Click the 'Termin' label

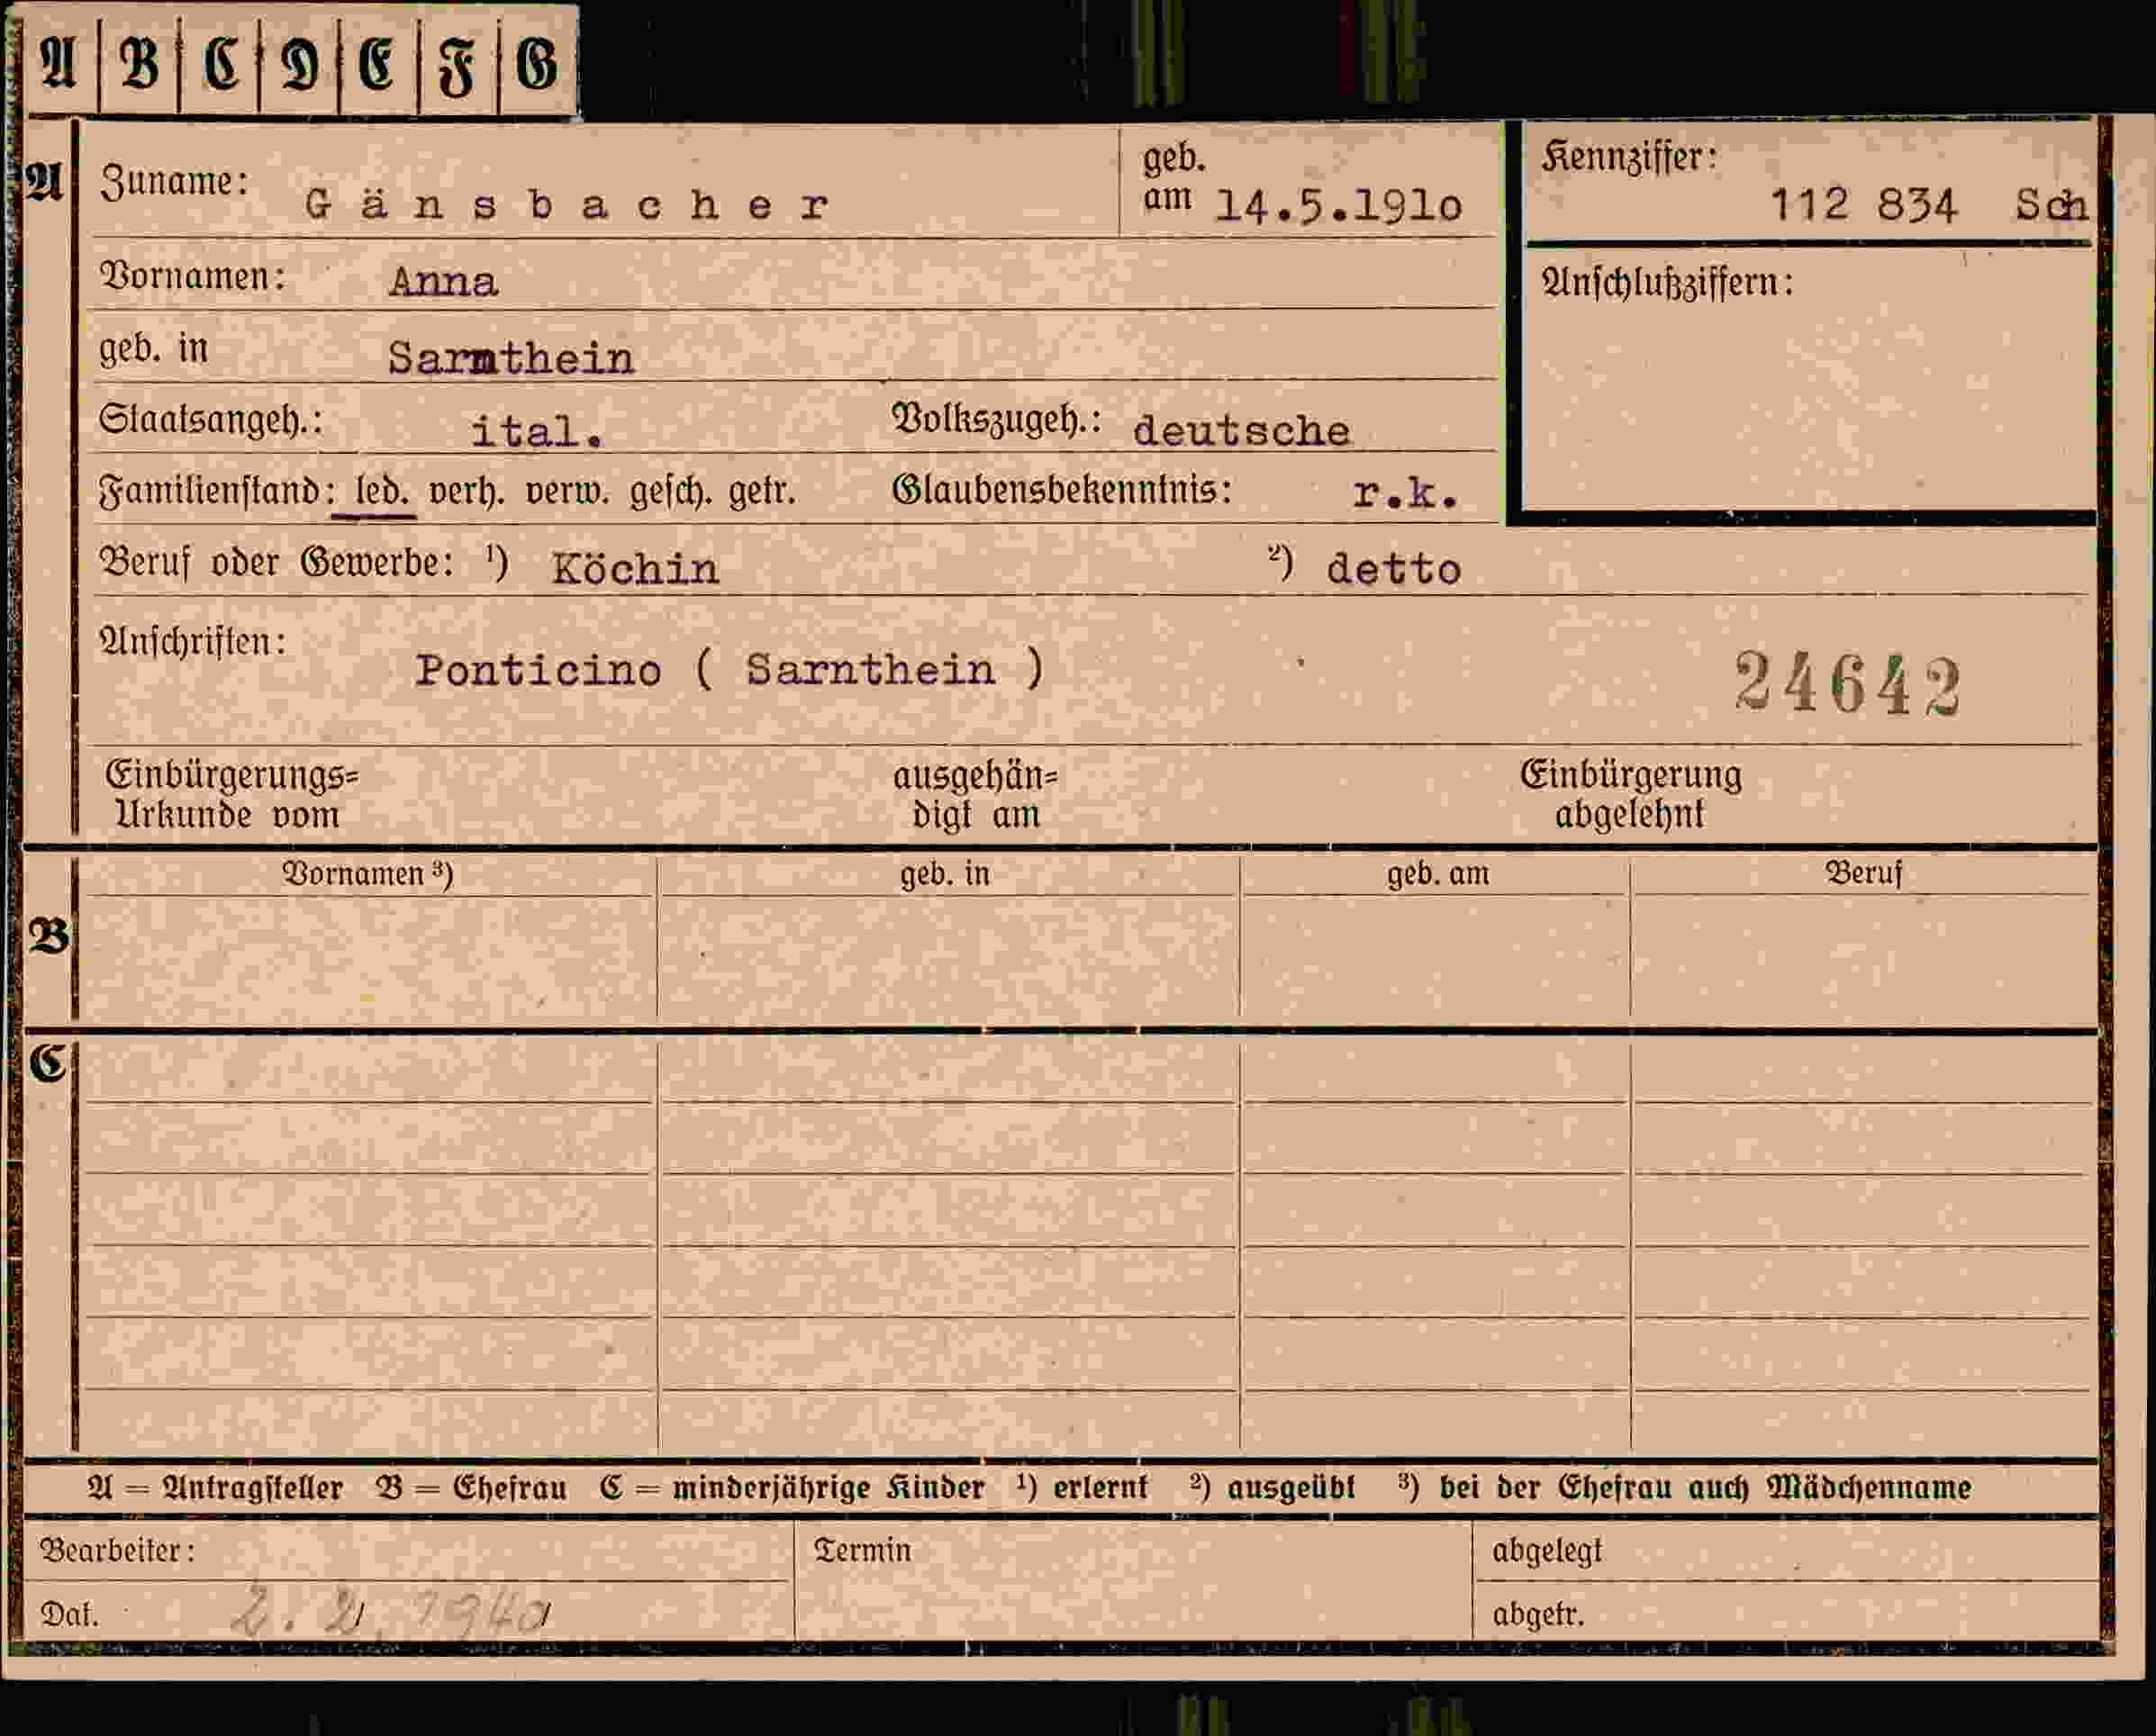(862, 1550)
